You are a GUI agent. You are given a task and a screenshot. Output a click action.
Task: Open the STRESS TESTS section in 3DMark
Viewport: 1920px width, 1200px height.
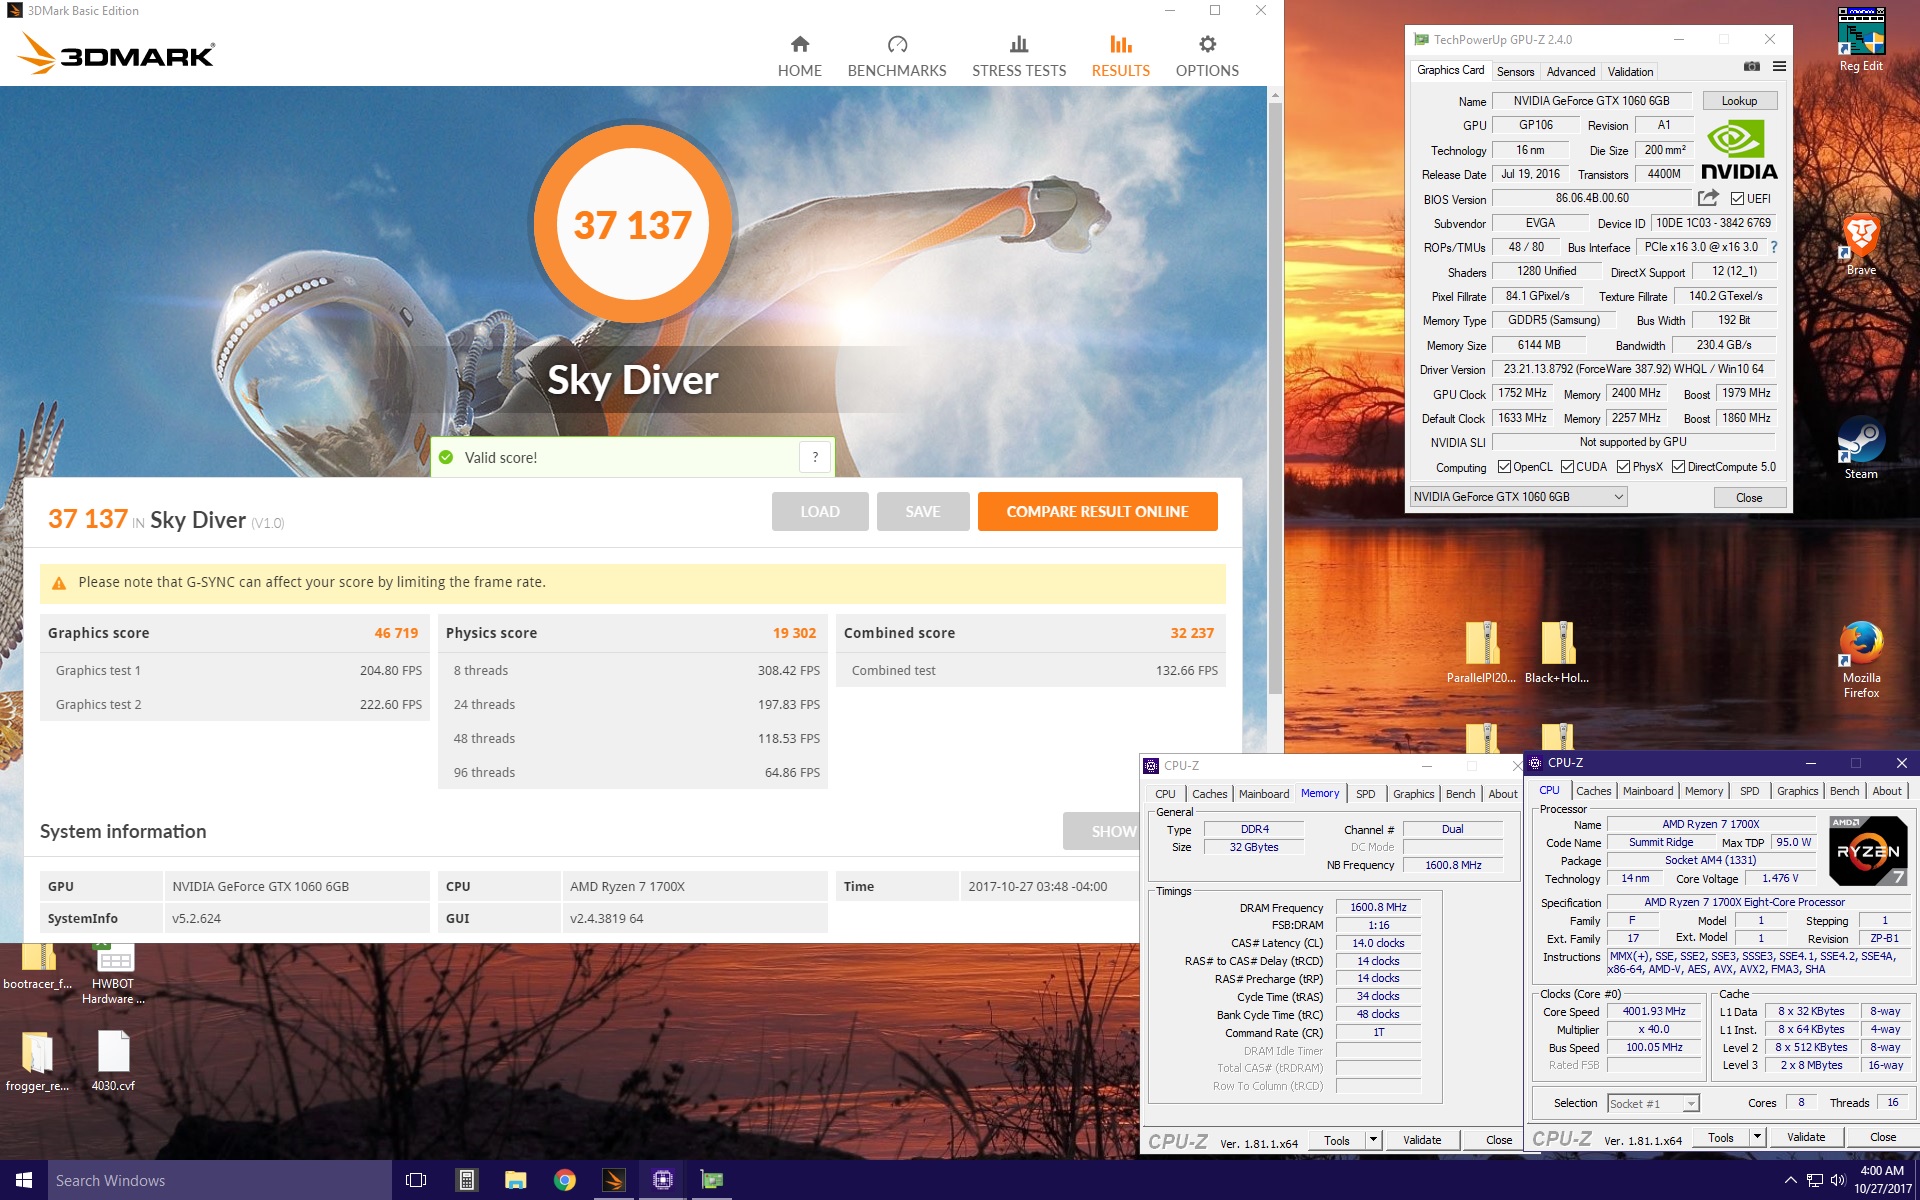pos(1019,57)
